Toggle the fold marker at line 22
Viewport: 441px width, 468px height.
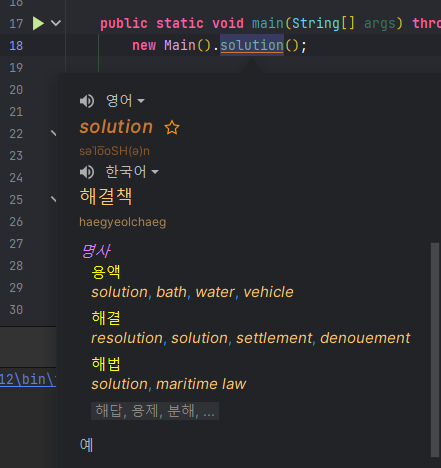(x=53, y=133)
